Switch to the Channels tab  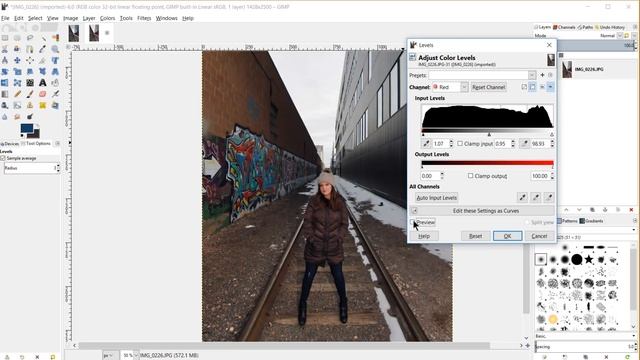(x=564, y=27)
